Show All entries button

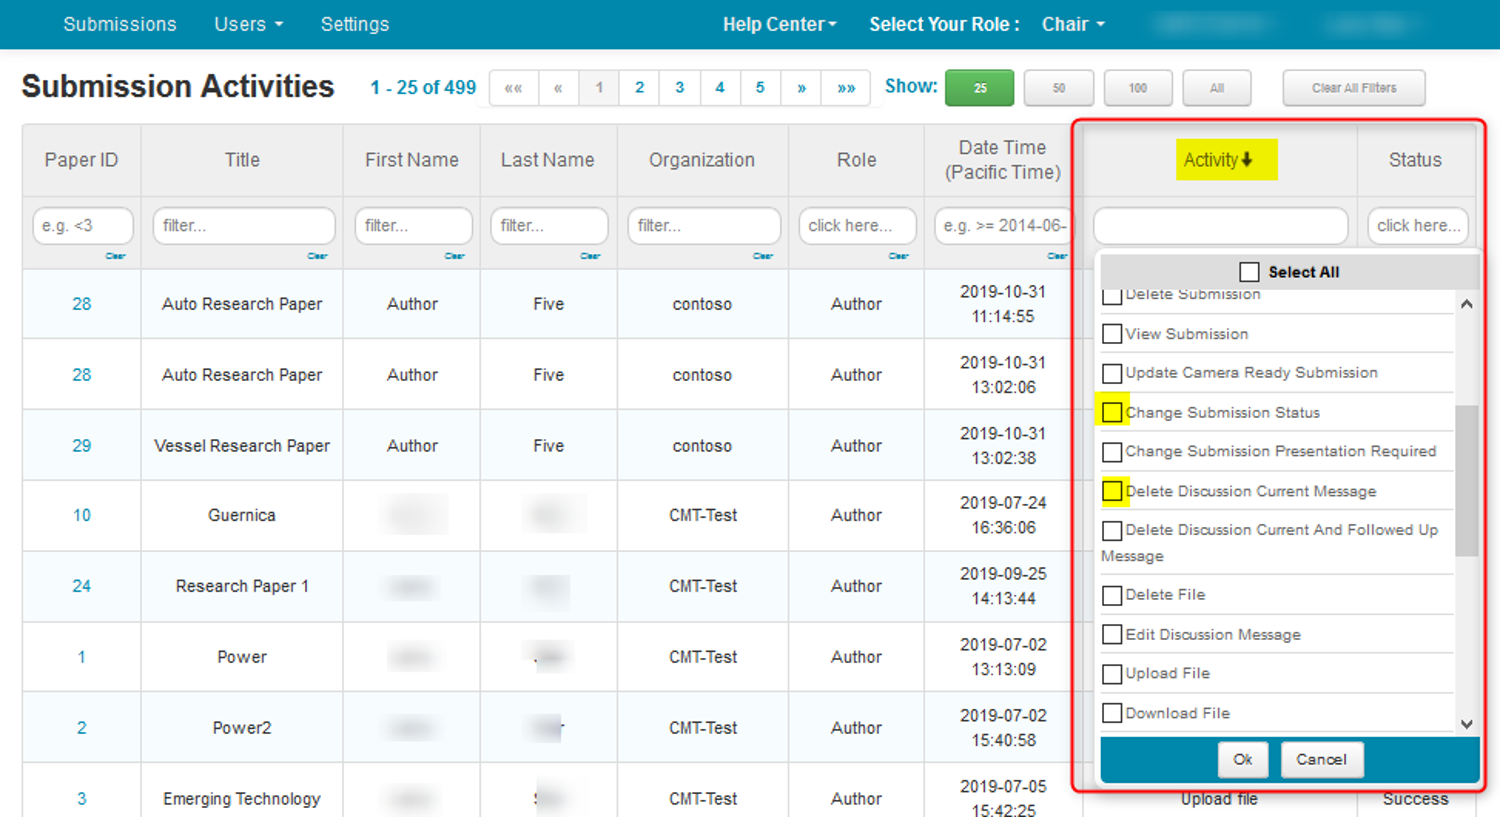pos(1217,88)
